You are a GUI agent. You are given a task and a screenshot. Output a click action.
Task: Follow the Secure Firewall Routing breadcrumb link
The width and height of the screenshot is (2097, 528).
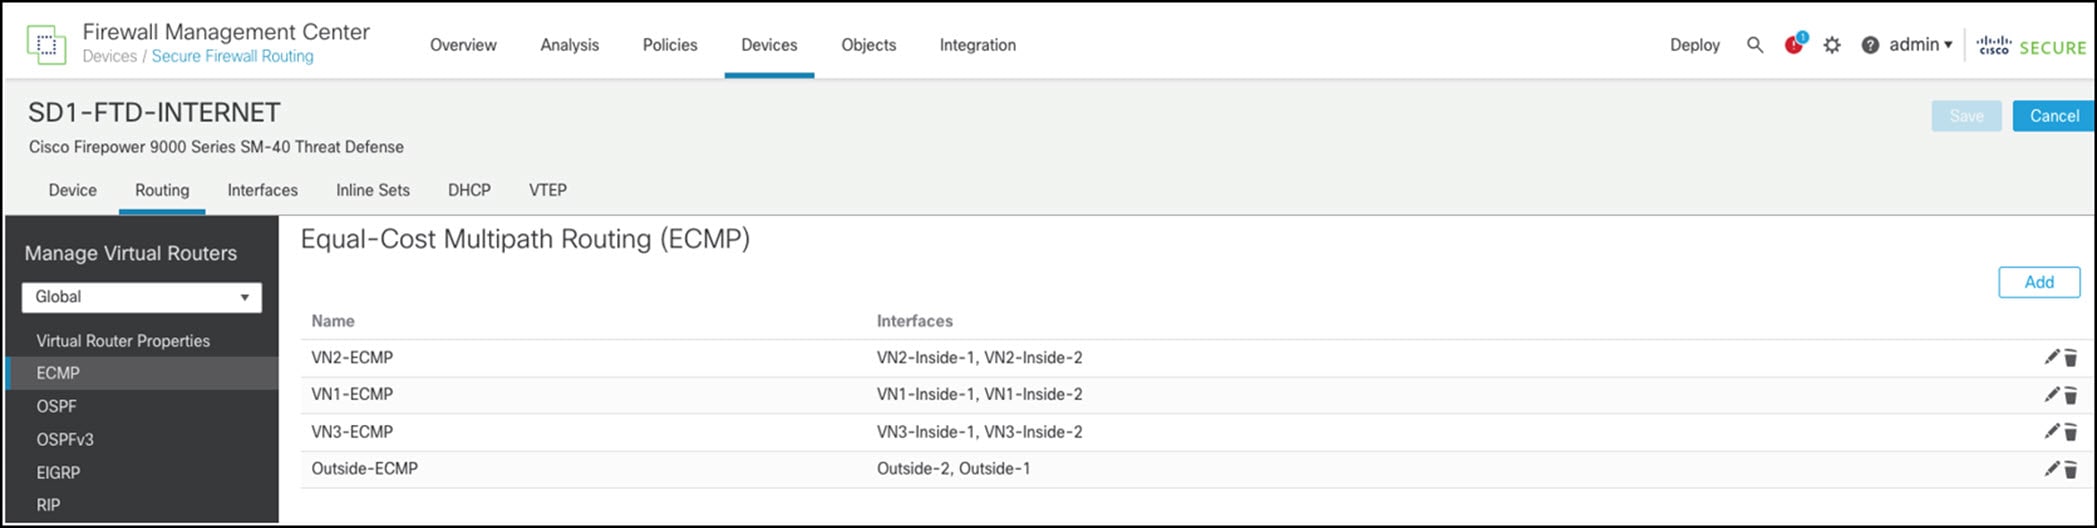(233, 56)
